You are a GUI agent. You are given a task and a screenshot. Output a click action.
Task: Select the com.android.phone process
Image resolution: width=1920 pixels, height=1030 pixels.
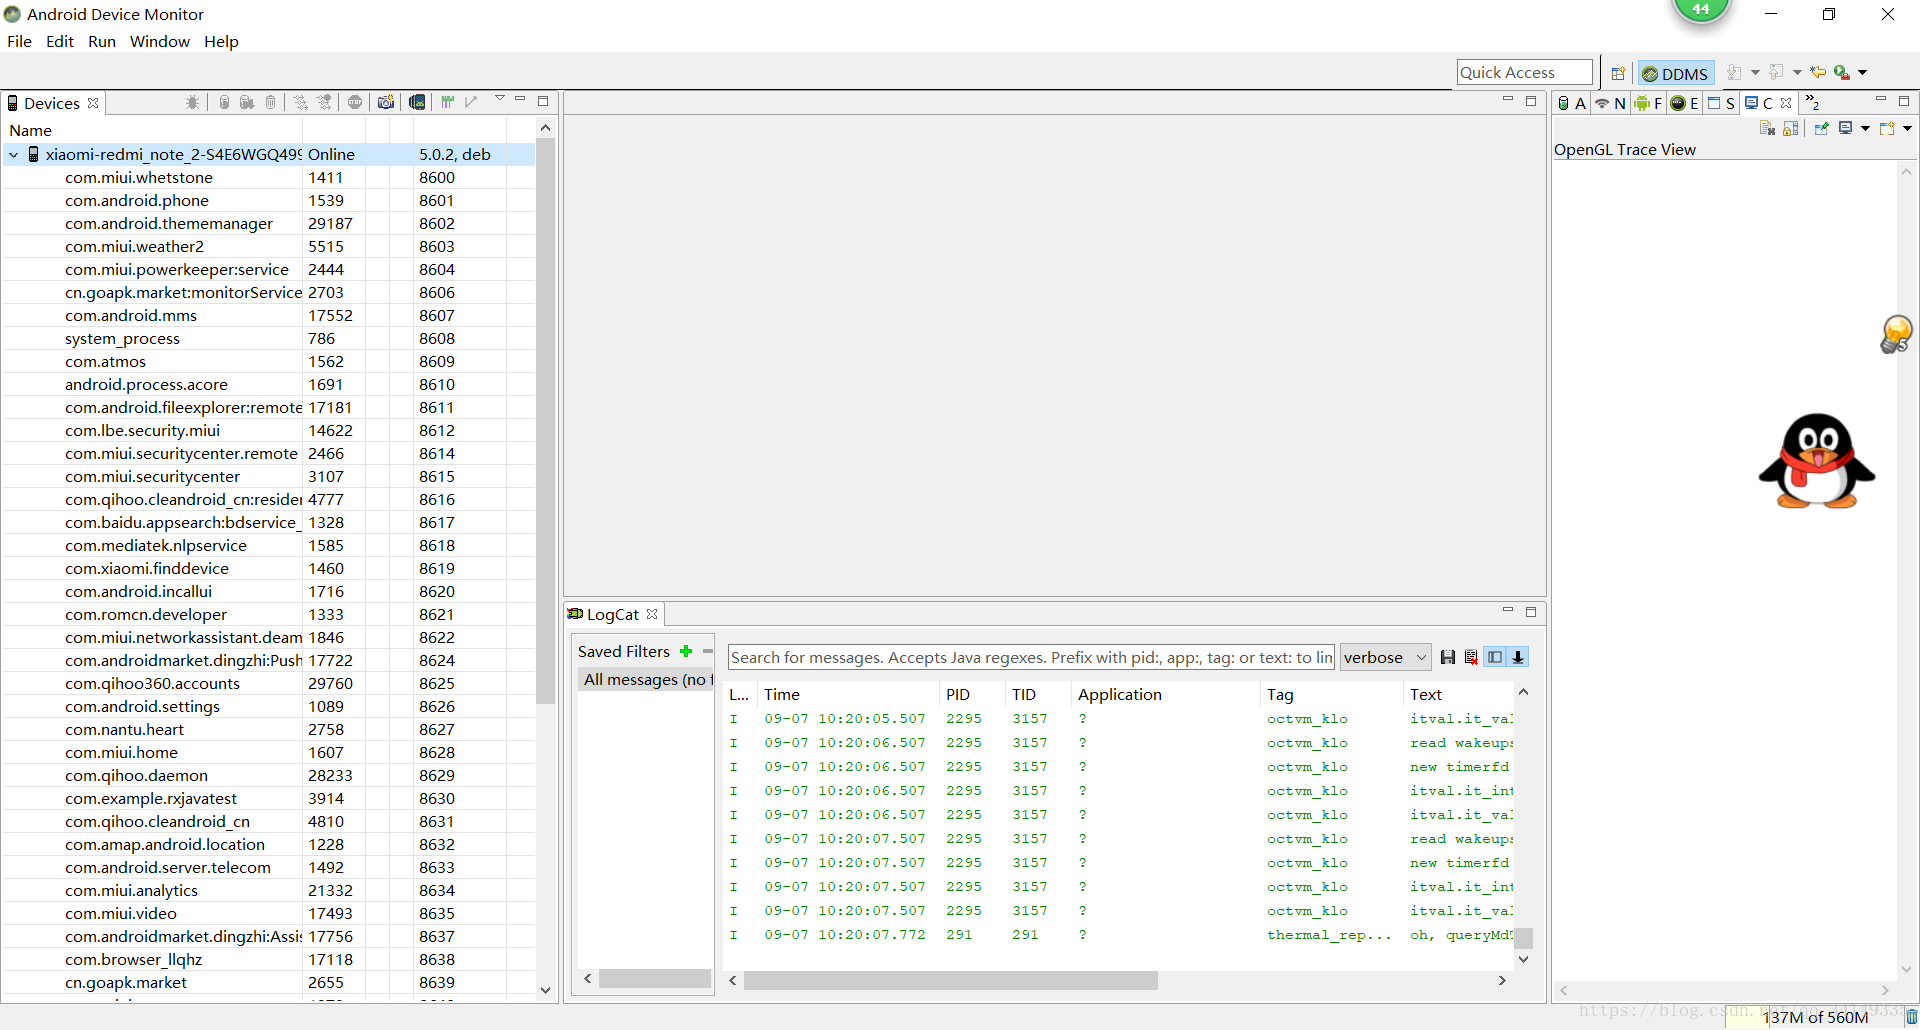pyautogui.click(x=268, y=201)
